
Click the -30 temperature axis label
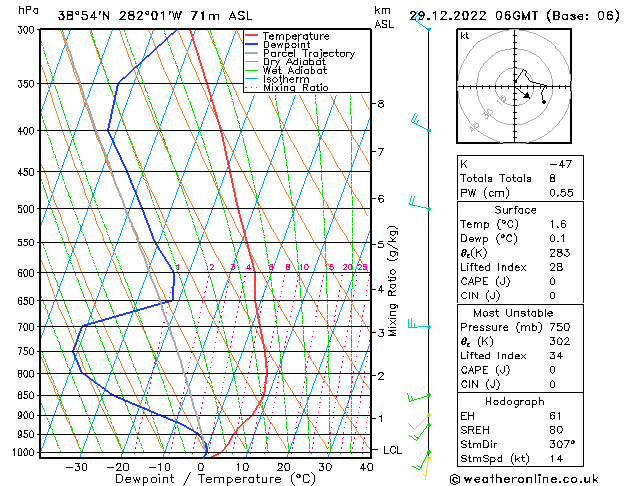[x=77, y=467]
